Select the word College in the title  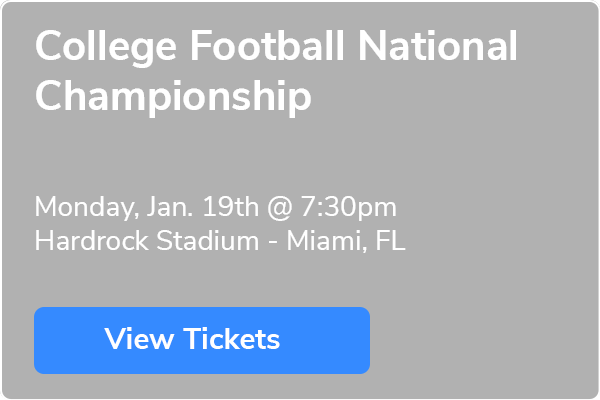(106, 47)
